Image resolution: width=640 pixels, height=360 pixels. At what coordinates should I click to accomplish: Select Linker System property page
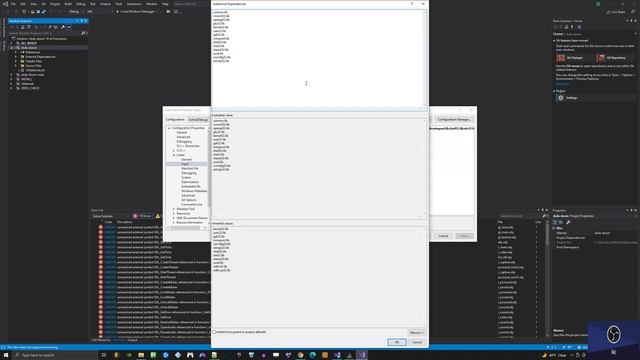[186, 178]
